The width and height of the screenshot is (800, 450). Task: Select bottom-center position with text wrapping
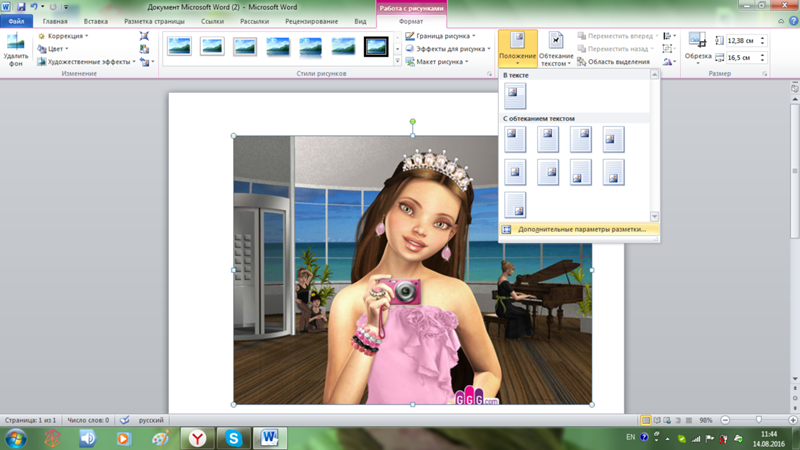coord(613,172)
